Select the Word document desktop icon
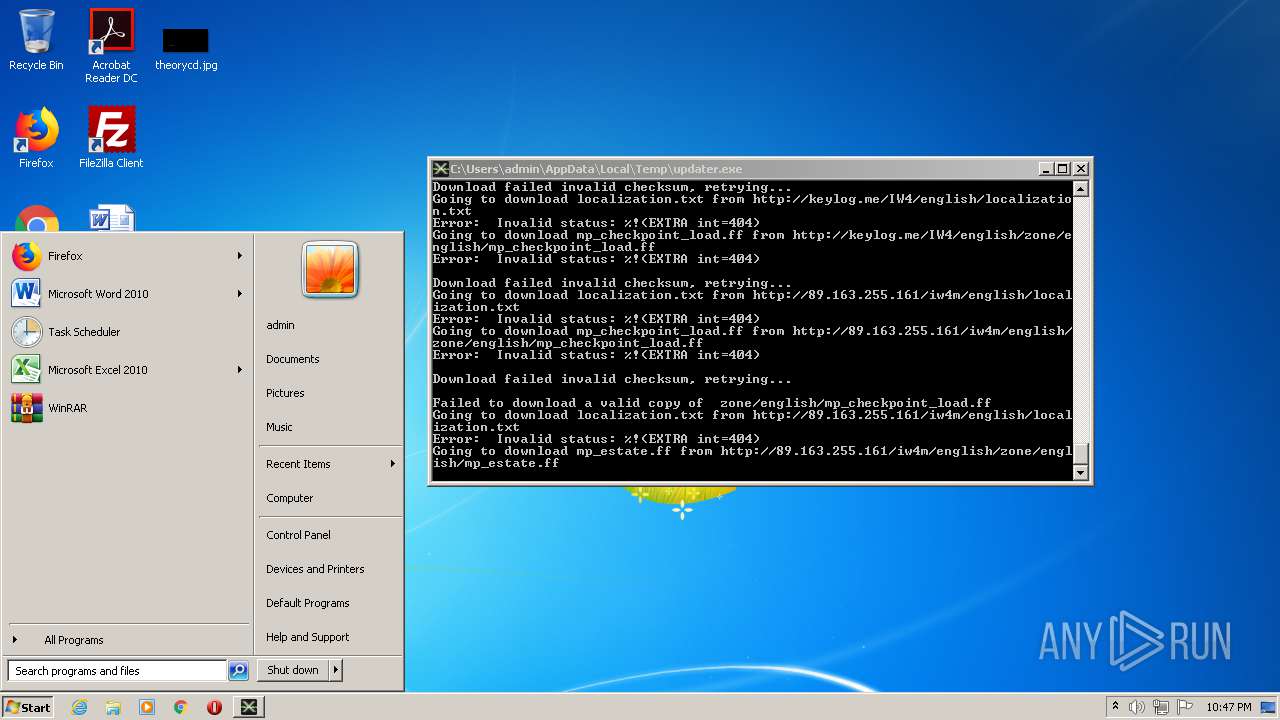 point(111,220)
